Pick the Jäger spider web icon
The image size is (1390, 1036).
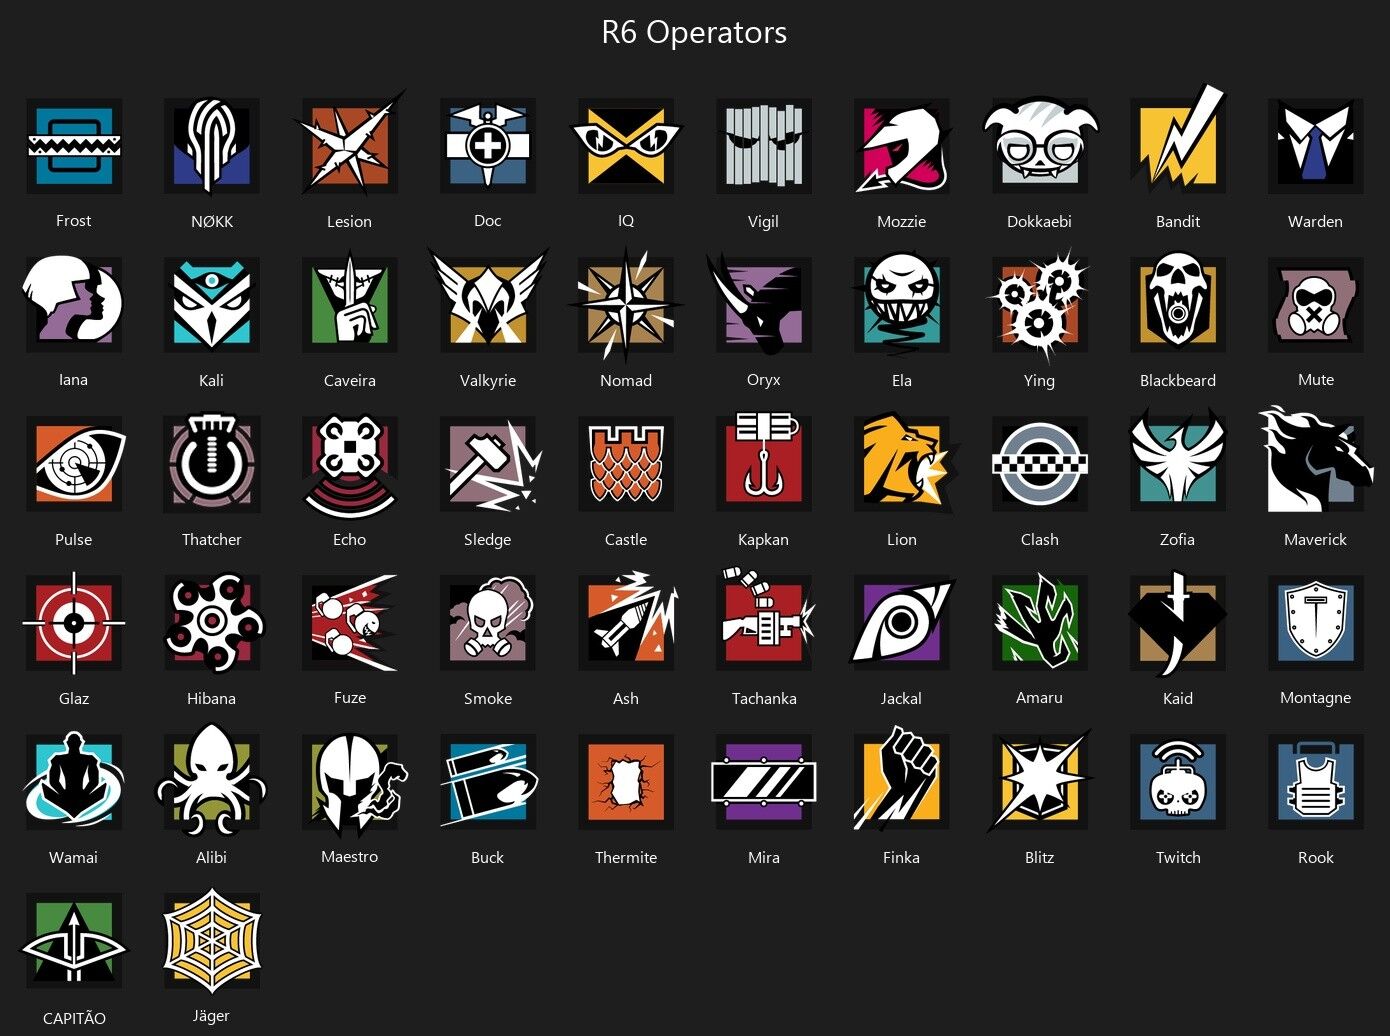pyautogui.click(x=212, y=940)
